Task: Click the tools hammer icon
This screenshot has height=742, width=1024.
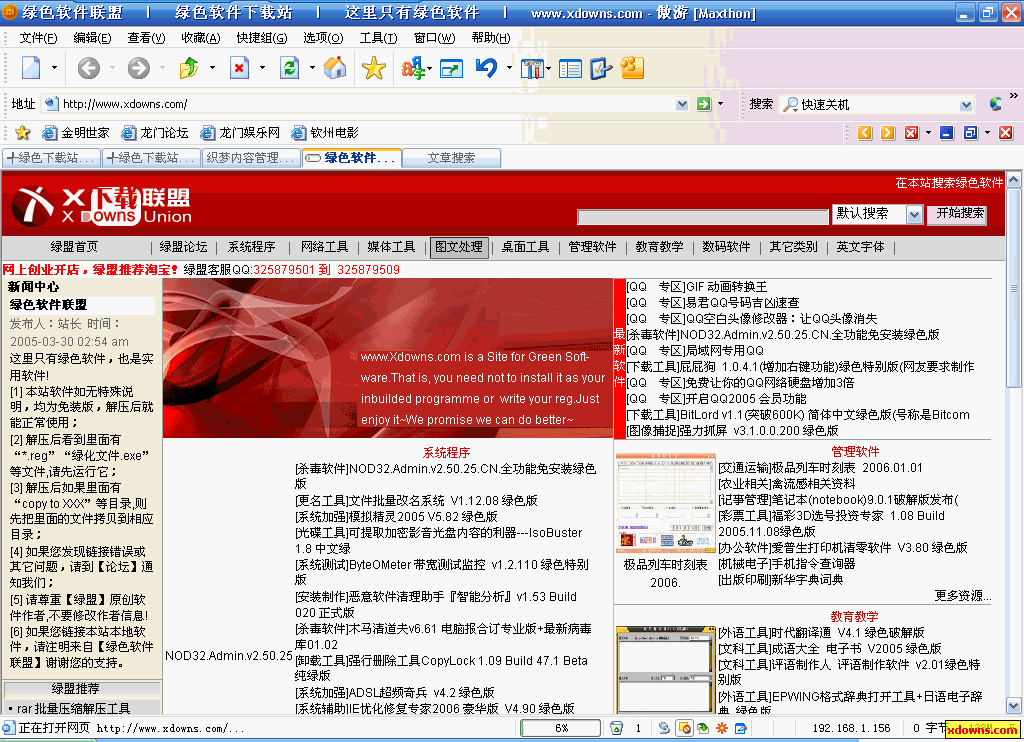Action: (532, 68)
